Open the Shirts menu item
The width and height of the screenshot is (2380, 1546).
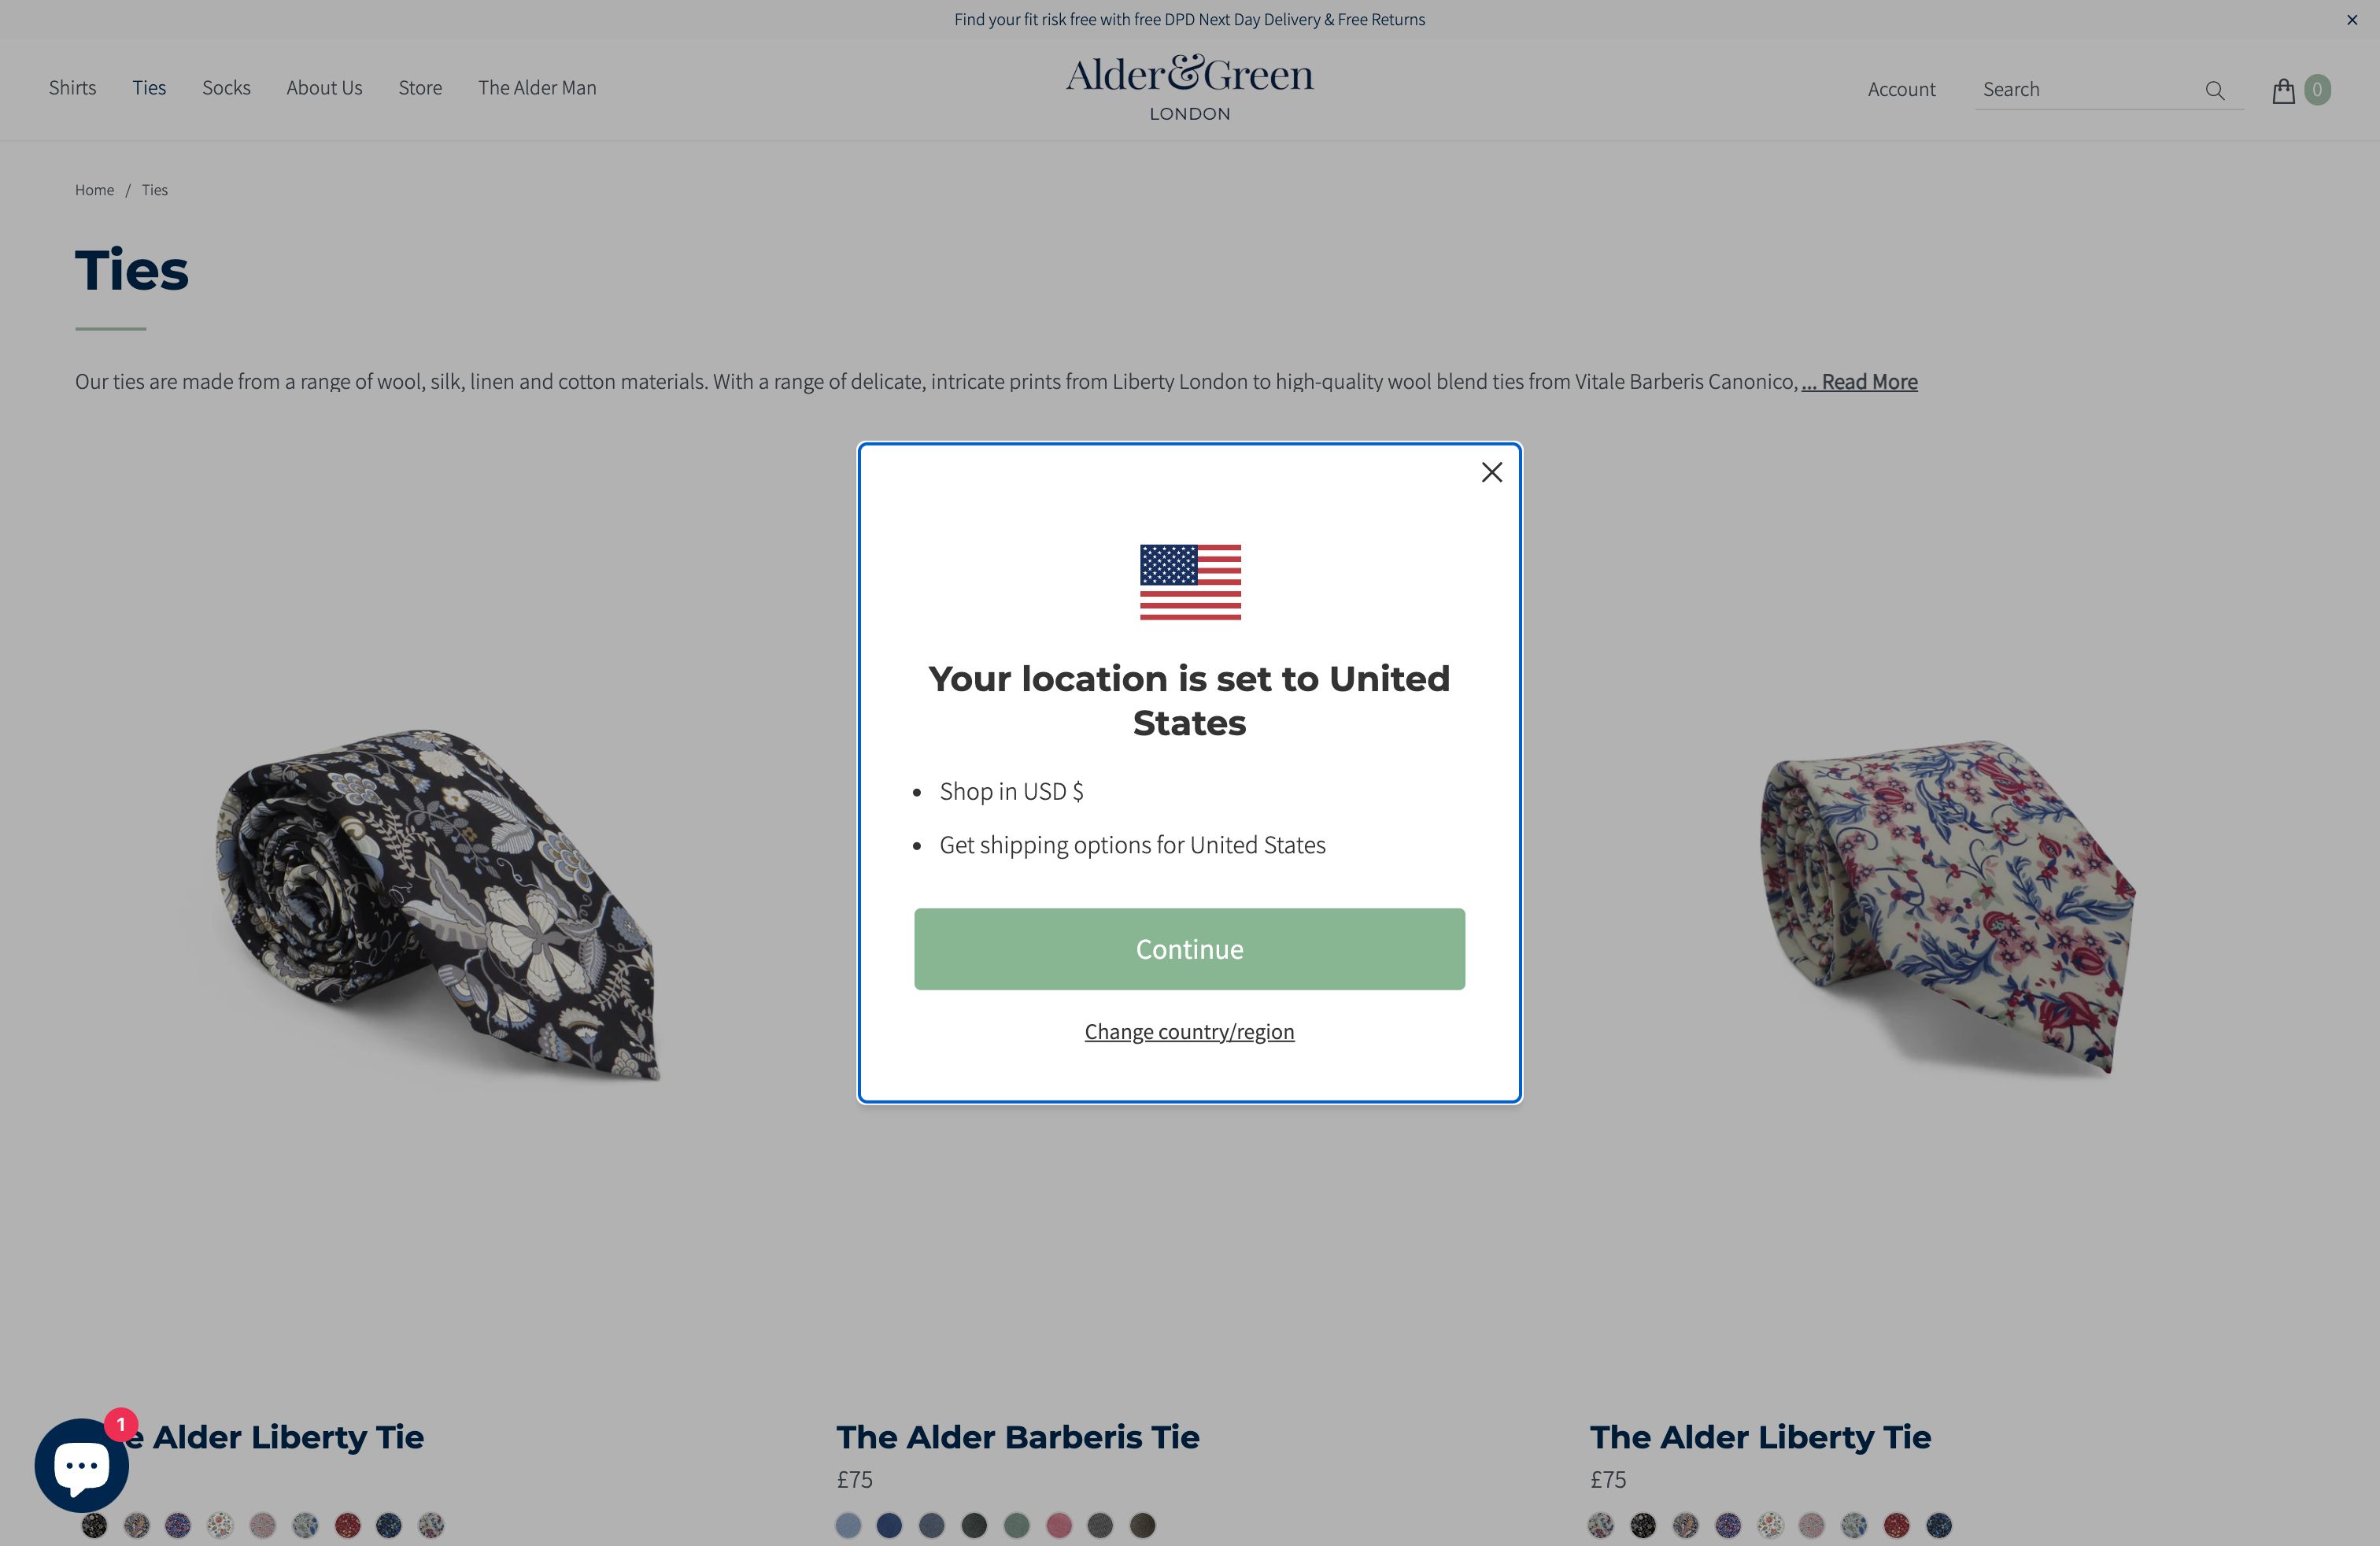click(x=73, y=88)
